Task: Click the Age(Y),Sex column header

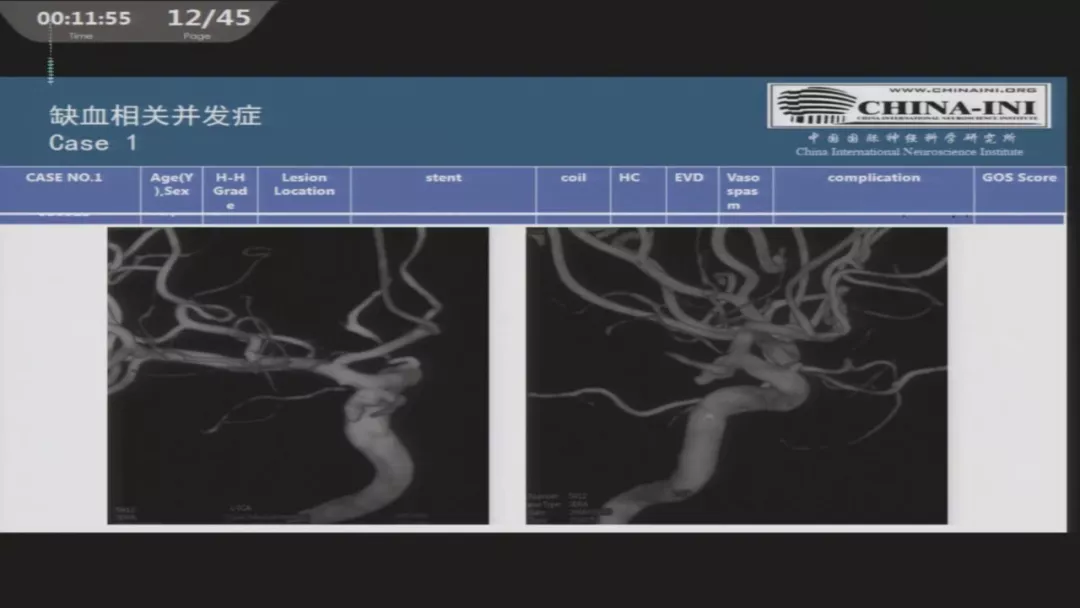Action: pos(171,184)
